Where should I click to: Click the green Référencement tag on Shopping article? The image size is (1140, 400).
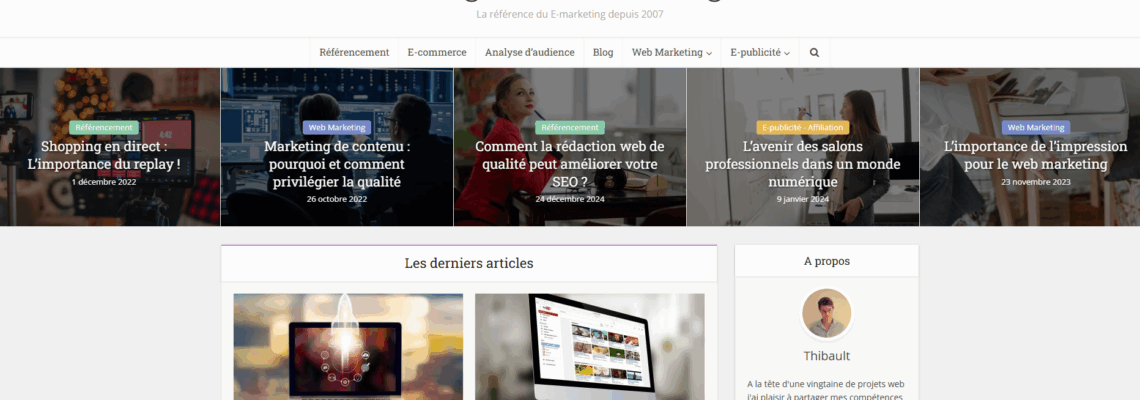tap(104, 128)
